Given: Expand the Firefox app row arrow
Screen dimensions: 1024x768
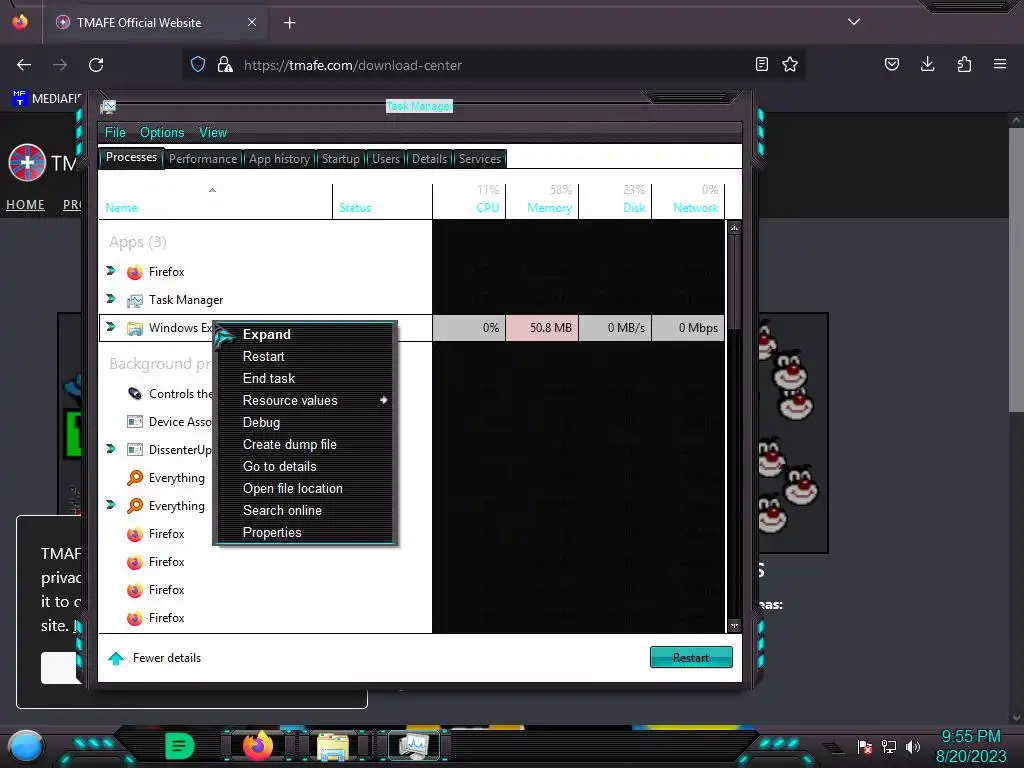Looking at the screenshot, I should [111, 270].
